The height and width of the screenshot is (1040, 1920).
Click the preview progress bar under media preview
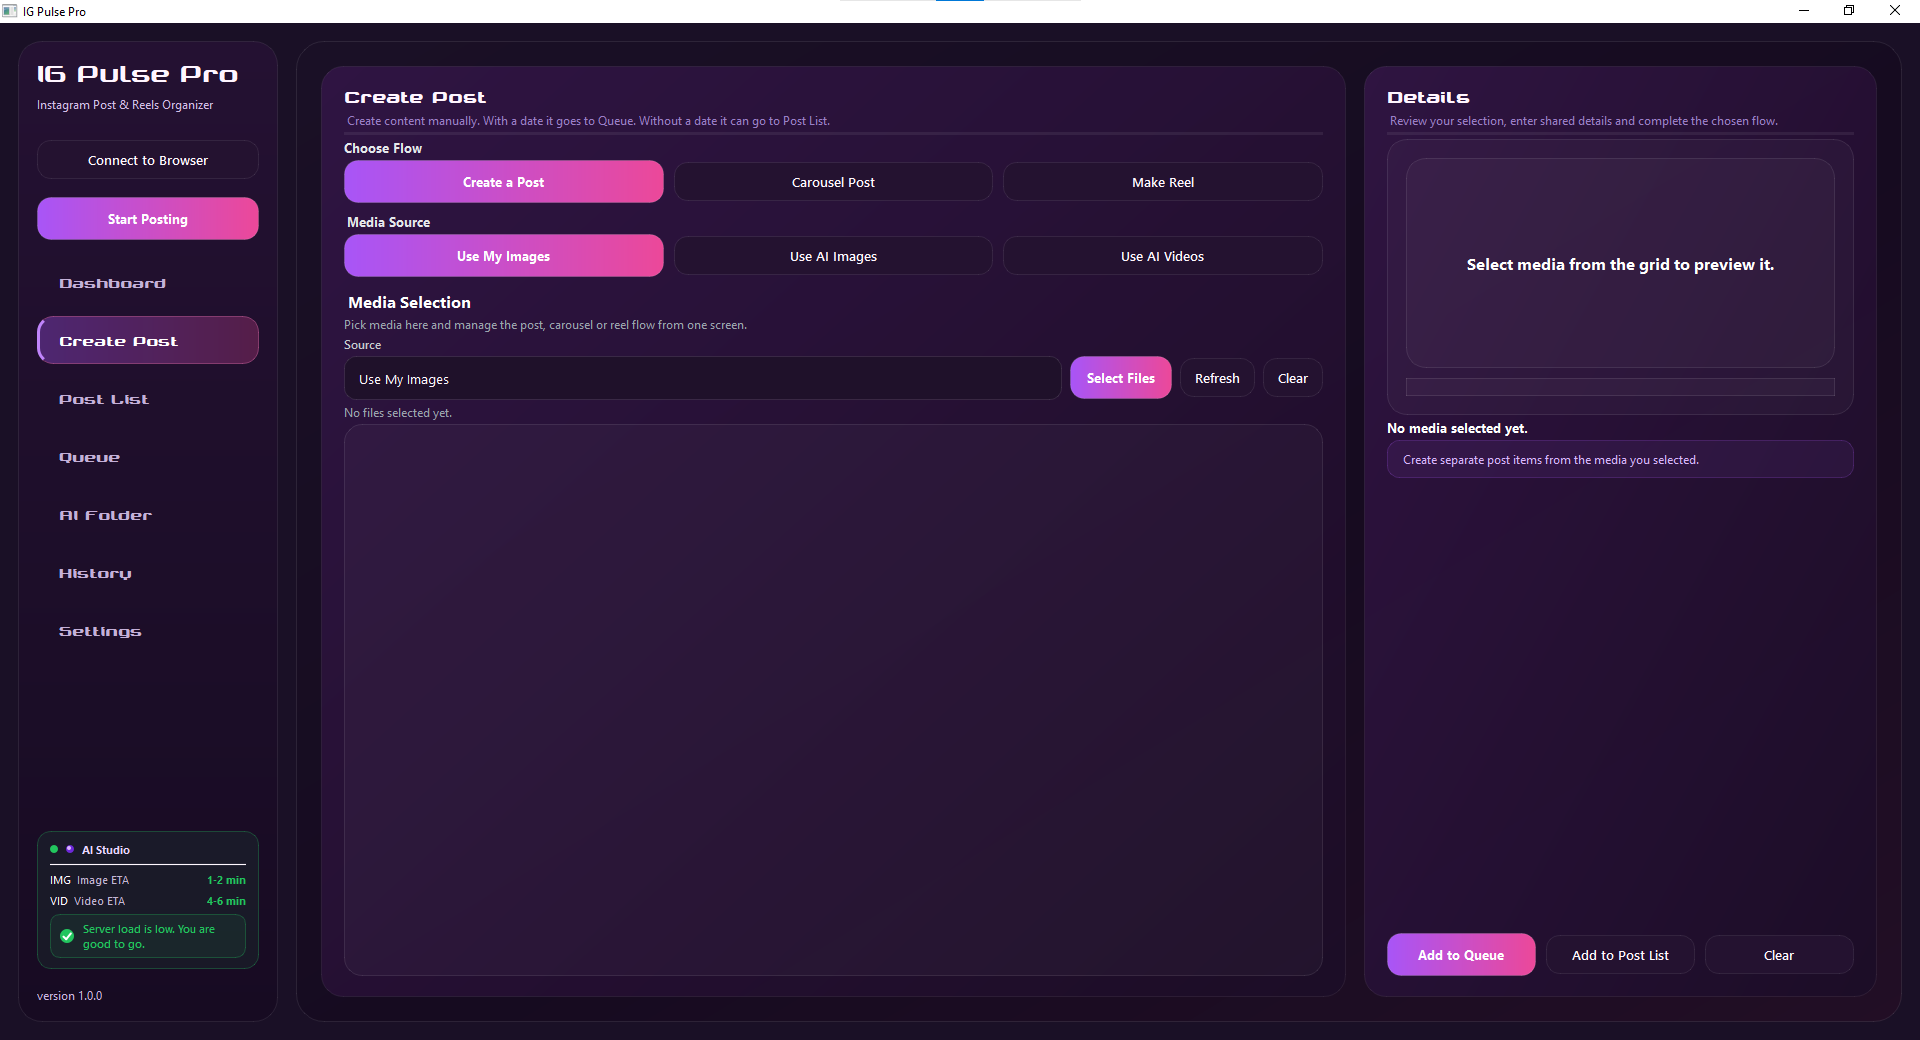[x=1620, y=387]
